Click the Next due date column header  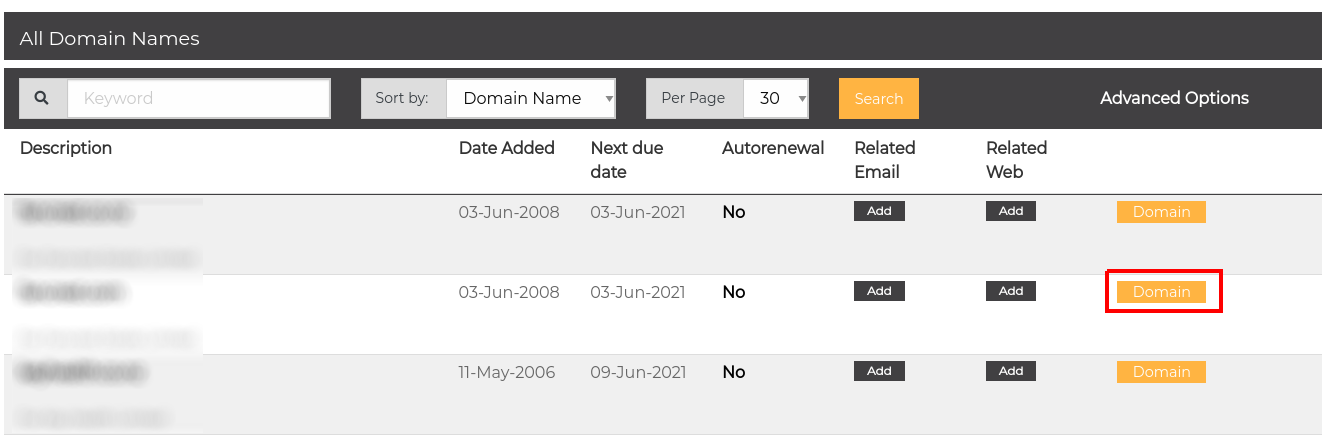click(627, 159)
